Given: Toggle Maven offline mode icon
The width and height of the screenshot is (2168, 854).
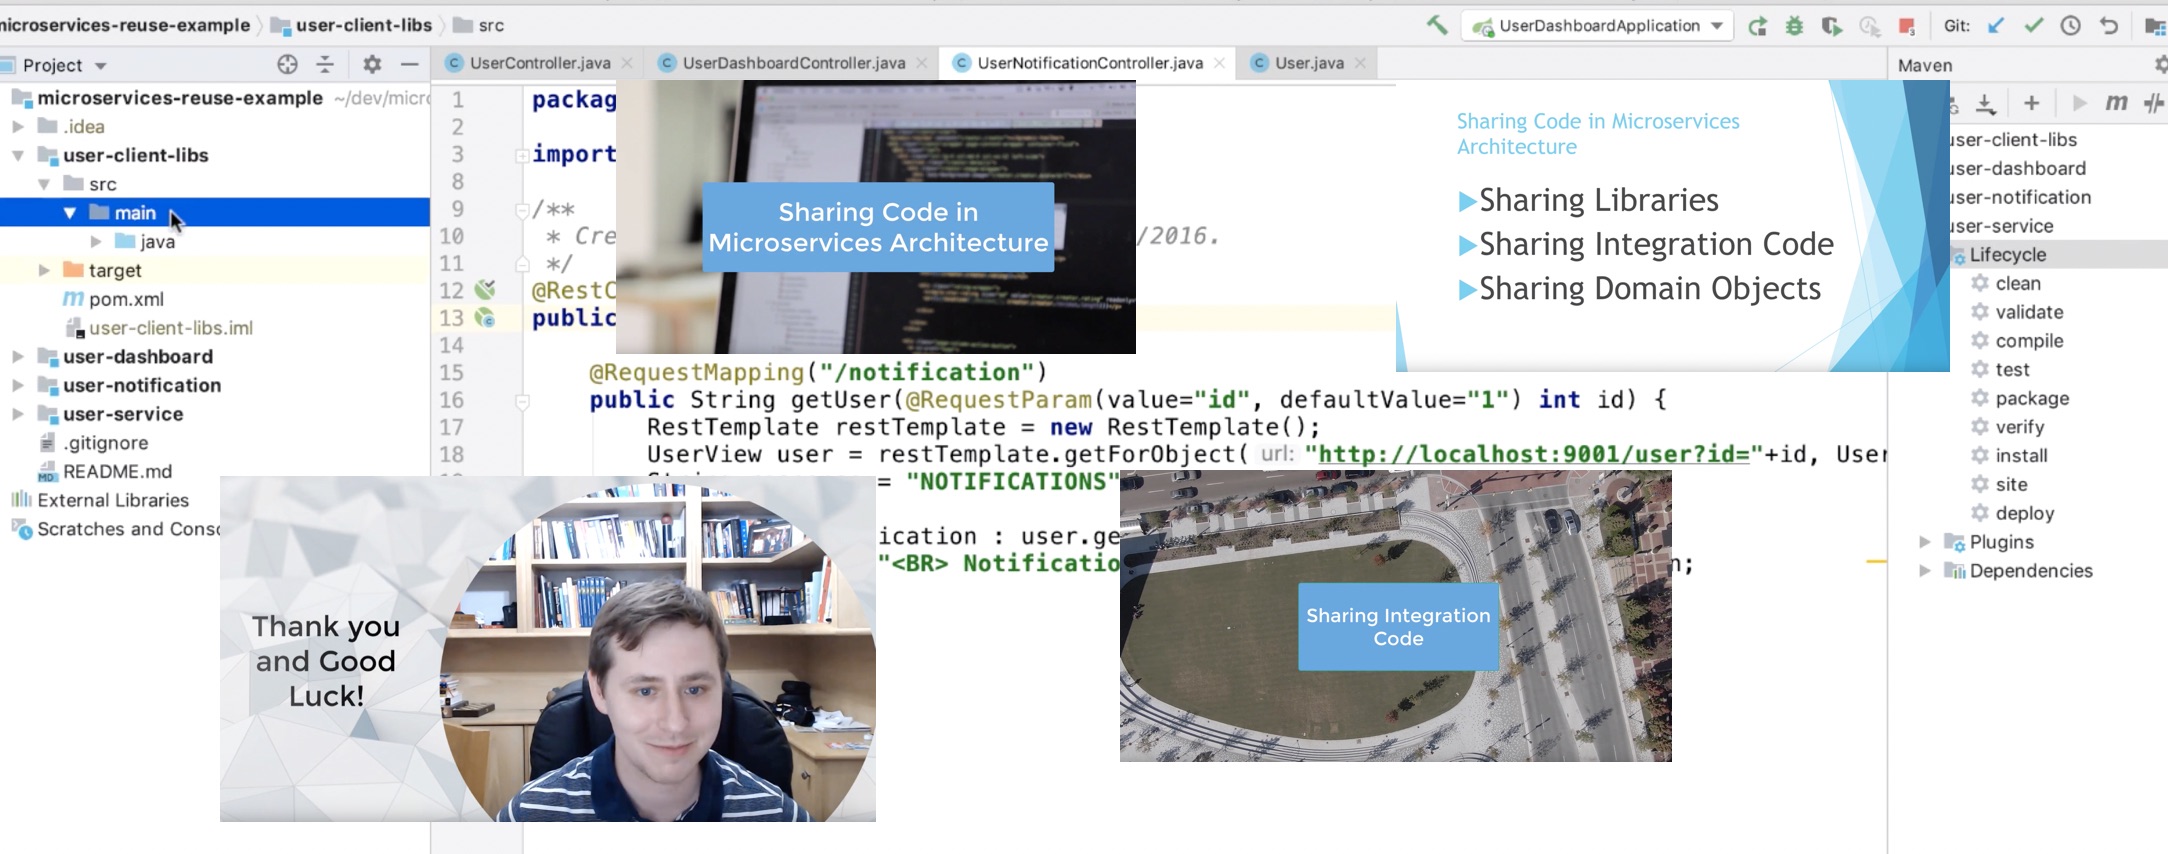Looking at the screenshot, I should point(2154,103).
